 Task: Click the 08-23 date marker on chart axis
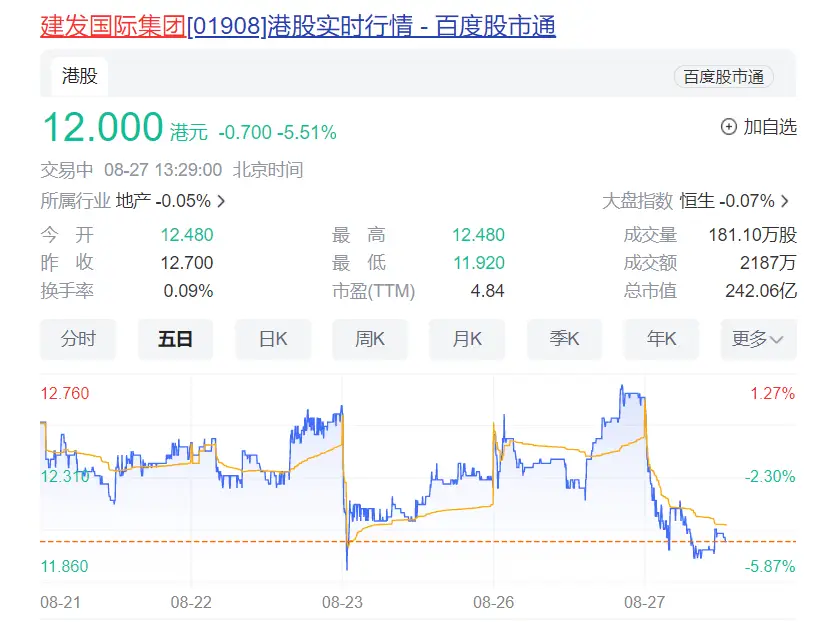[343, 603]
